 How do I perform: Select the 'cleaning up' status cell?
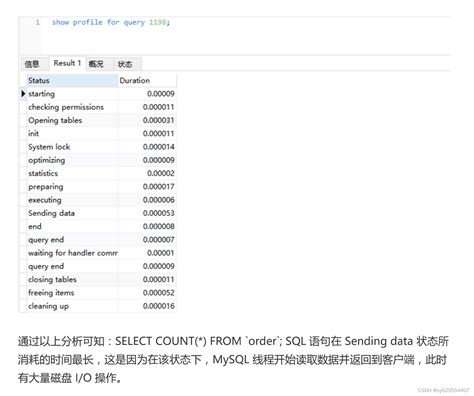tap(72, 306)
